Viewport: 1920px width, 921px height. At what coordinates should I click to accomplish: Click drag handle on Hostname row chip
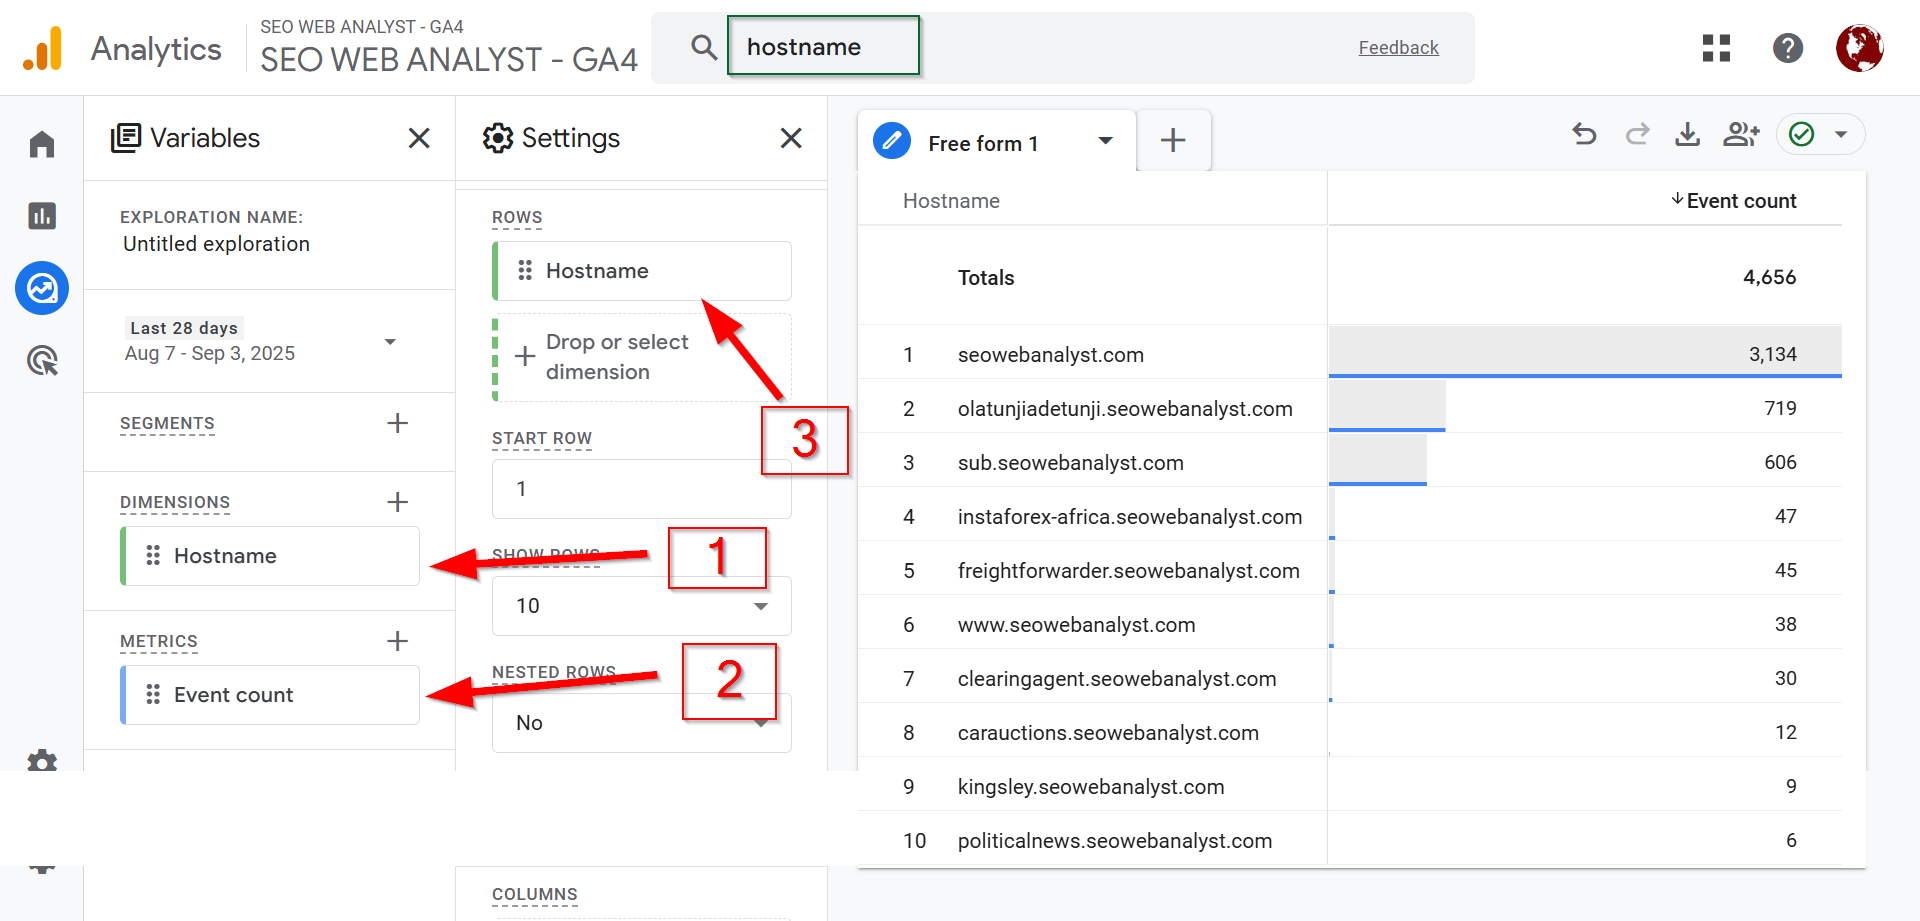(525, 270)
